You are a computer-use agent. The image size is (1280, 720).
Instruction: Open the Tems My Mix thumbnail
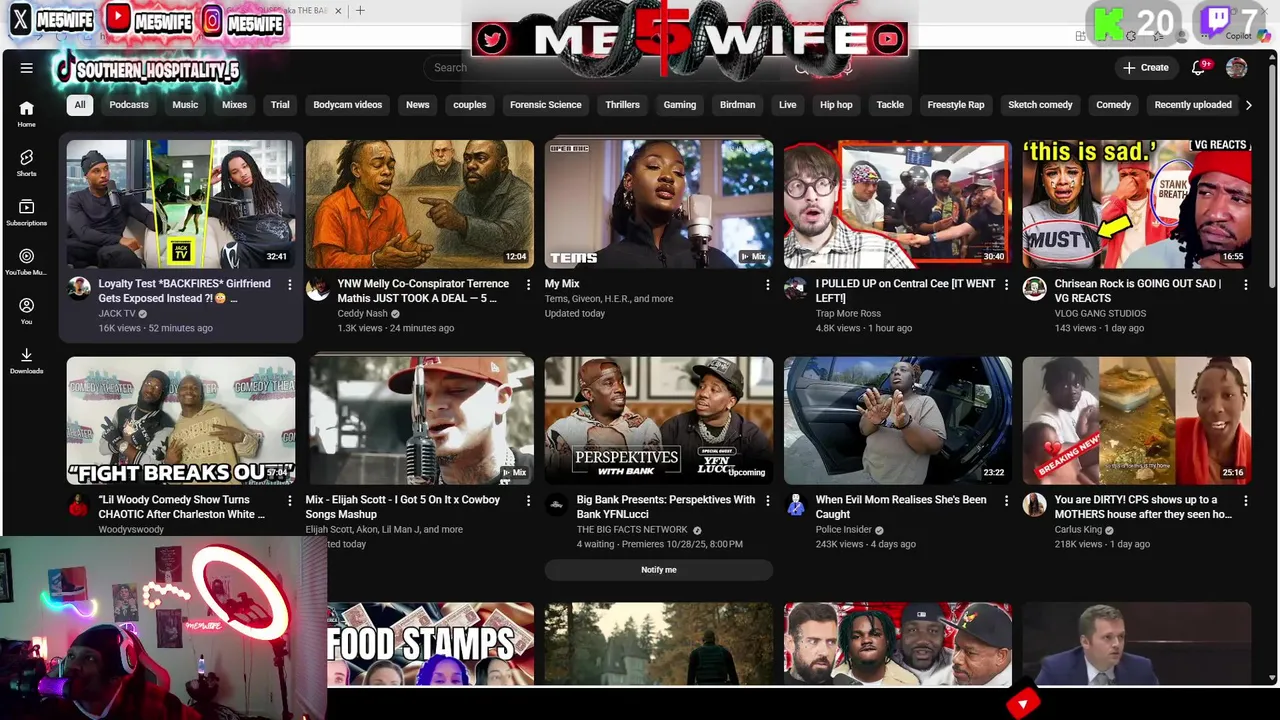[x=659, y=204]
